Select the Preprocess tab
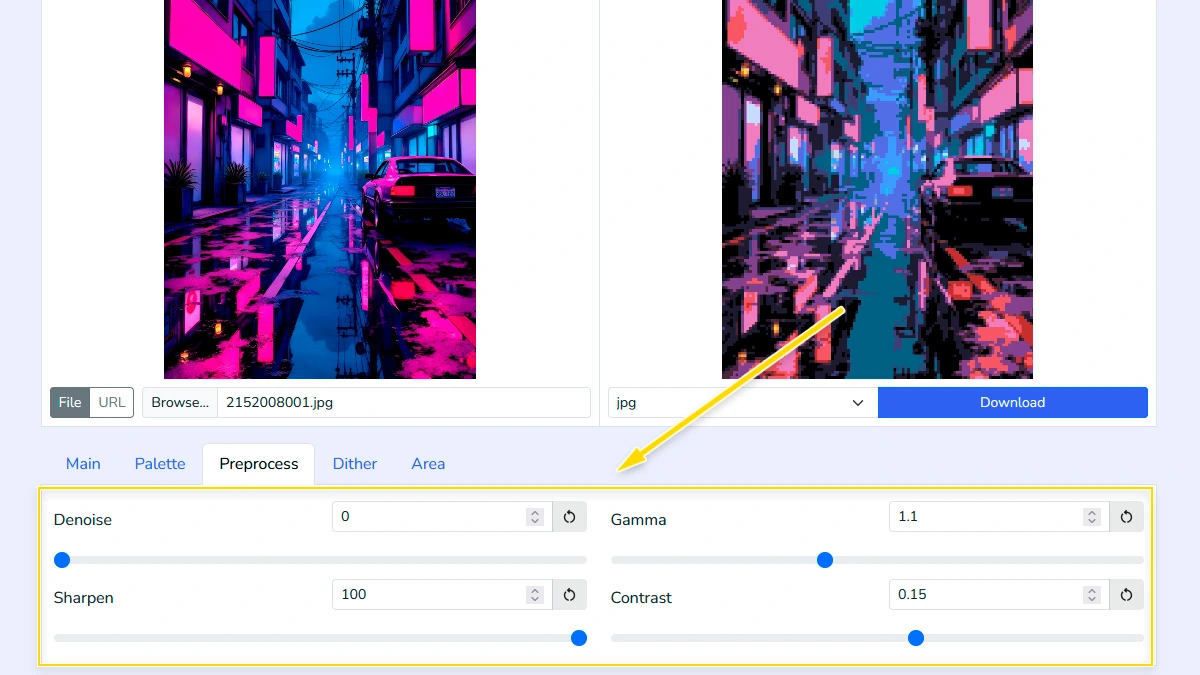1200x675 pixels. [258, 463]
